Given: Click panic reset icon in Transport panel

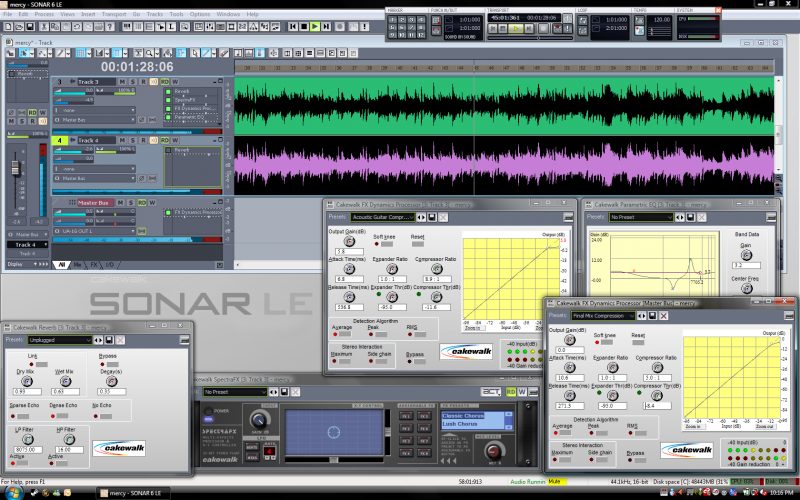Looking at the screenshot, I should pyautogui.click(x=567, y=29).
